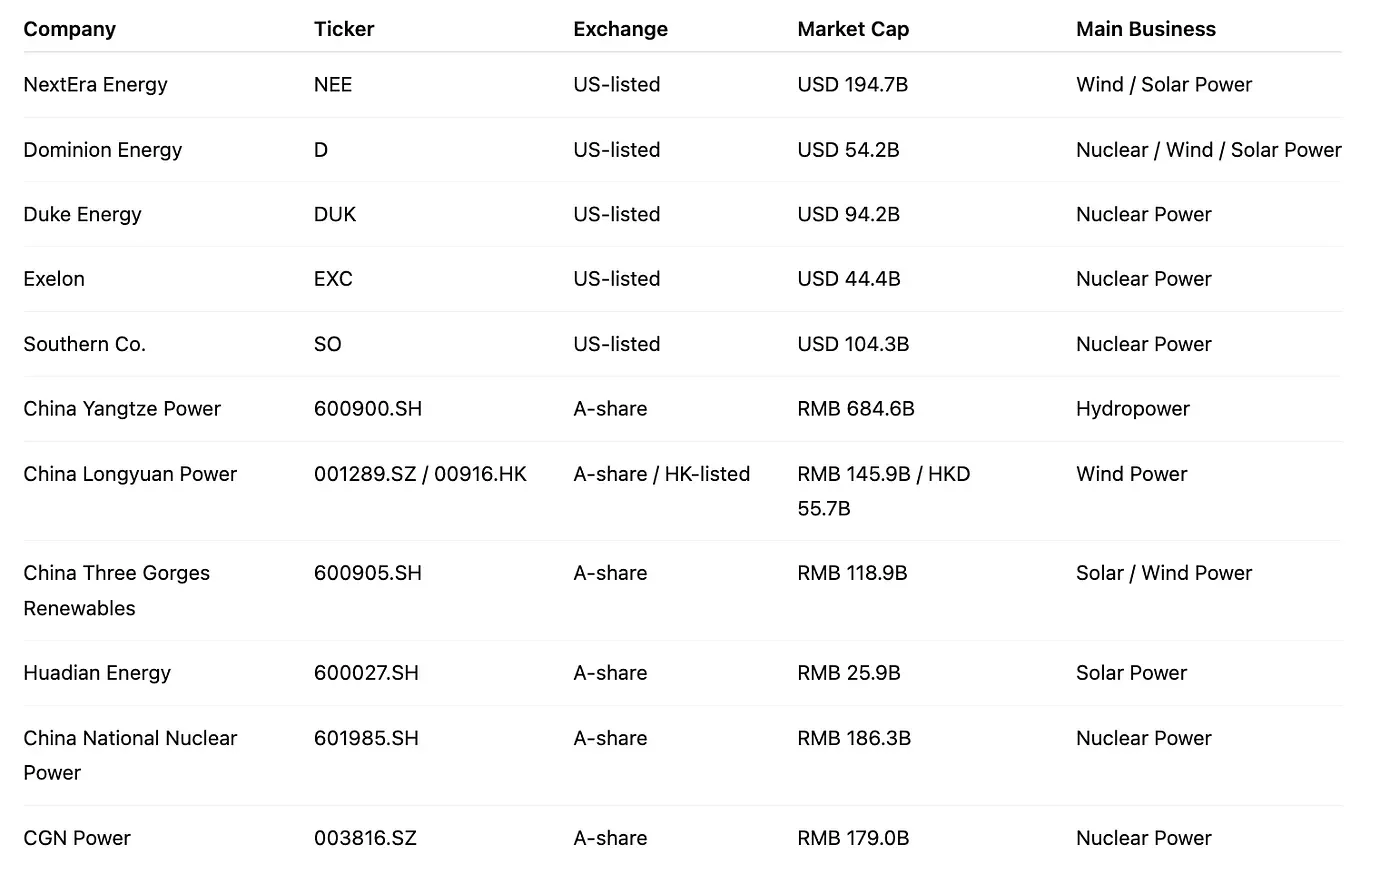Select "Nuclear Power" in the Southern Co. row
Viewport: 1400px width, 882px height.
(x=1144, y=344)
